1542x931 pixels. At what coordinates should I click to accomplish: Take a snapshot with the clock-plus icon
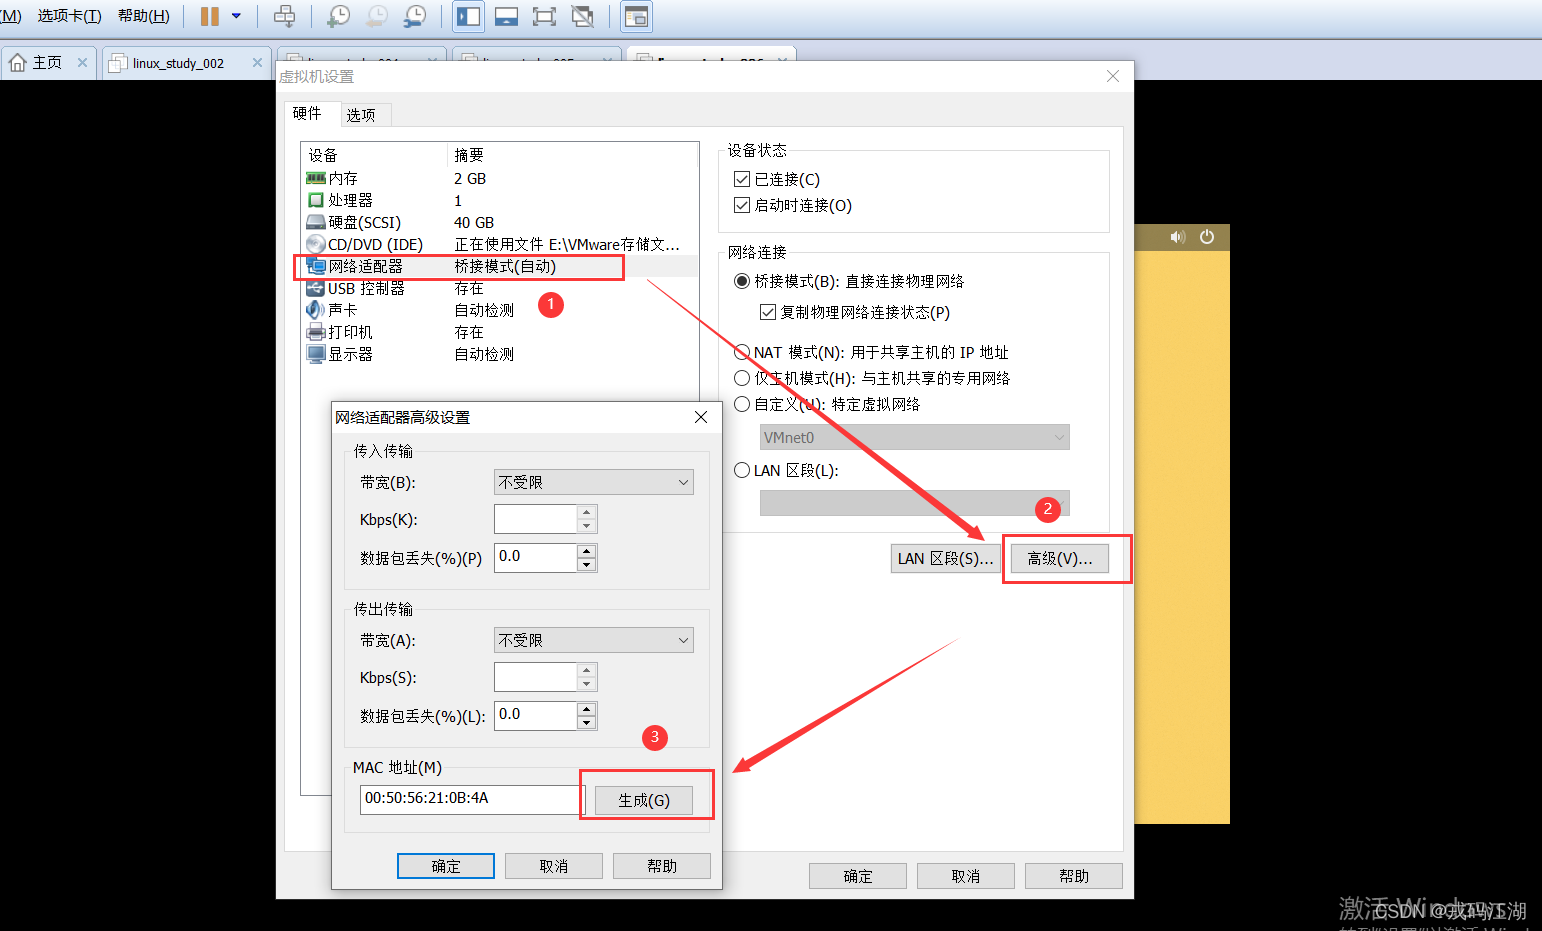point(339,16)
